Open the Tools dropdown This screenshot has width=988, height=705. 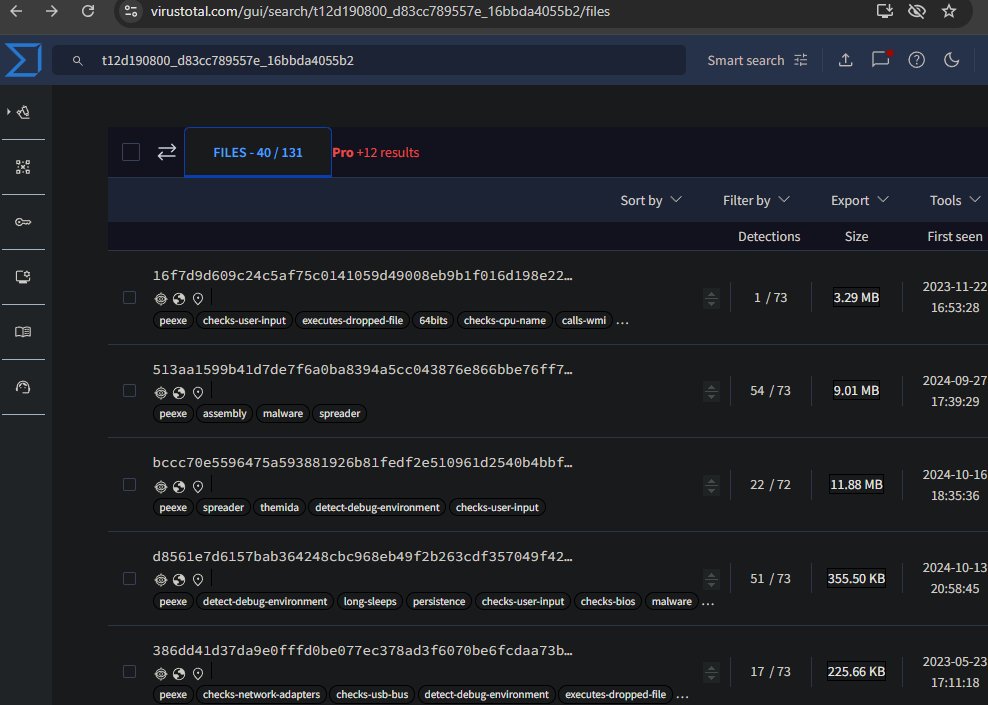point(955,200)
